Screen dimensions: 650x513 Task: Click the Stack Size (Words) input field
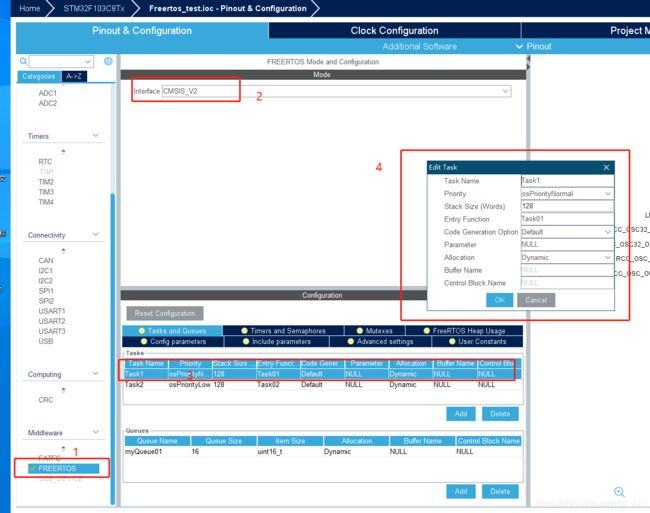pyautogui.click(x=567, y=206)
